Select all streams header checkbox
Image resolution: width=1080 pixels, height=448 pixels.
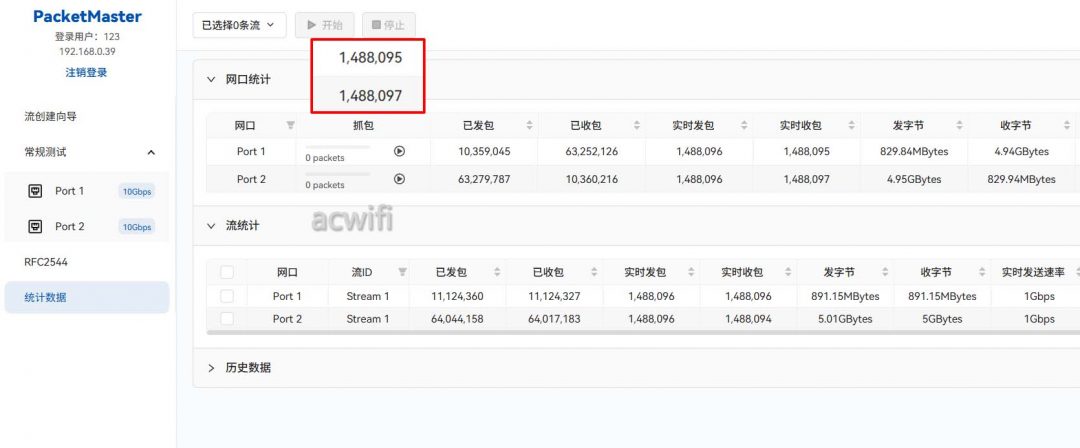tap(227, 272)
